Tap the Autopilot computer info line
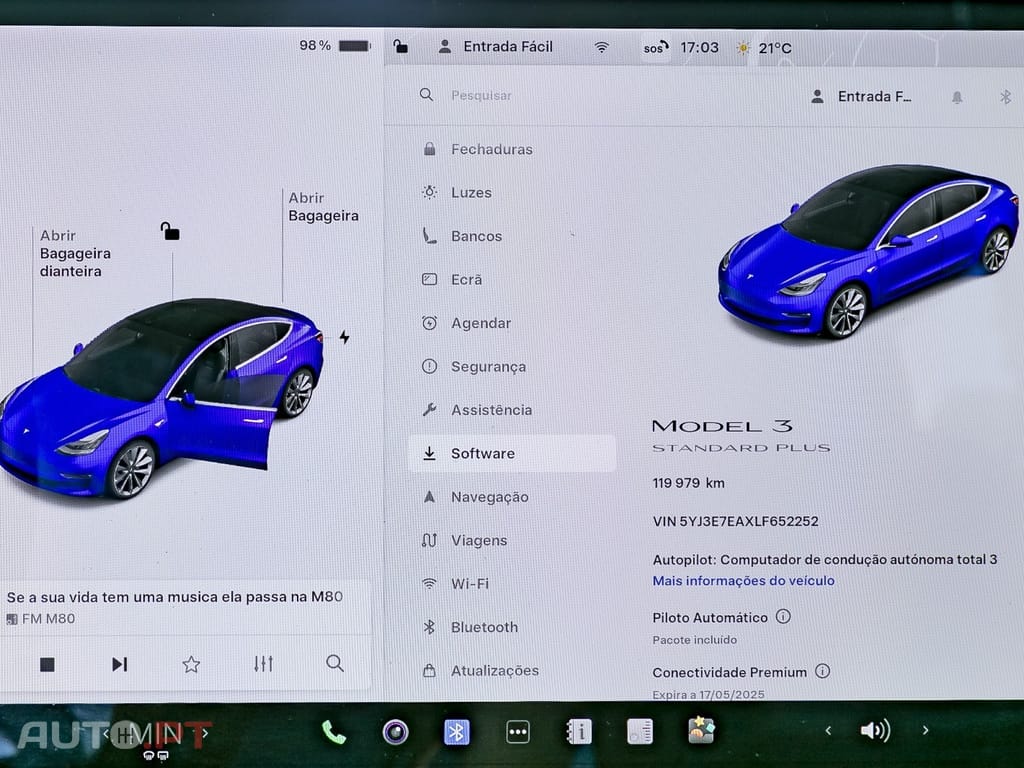 (x=825, y=560)
